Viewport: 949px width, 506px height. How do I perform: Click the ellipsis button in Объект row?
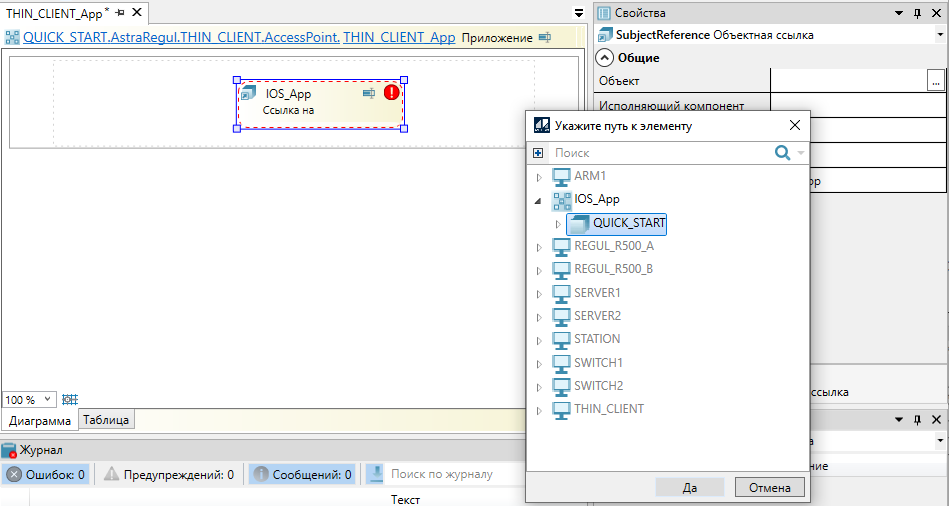tap(936, 82)
